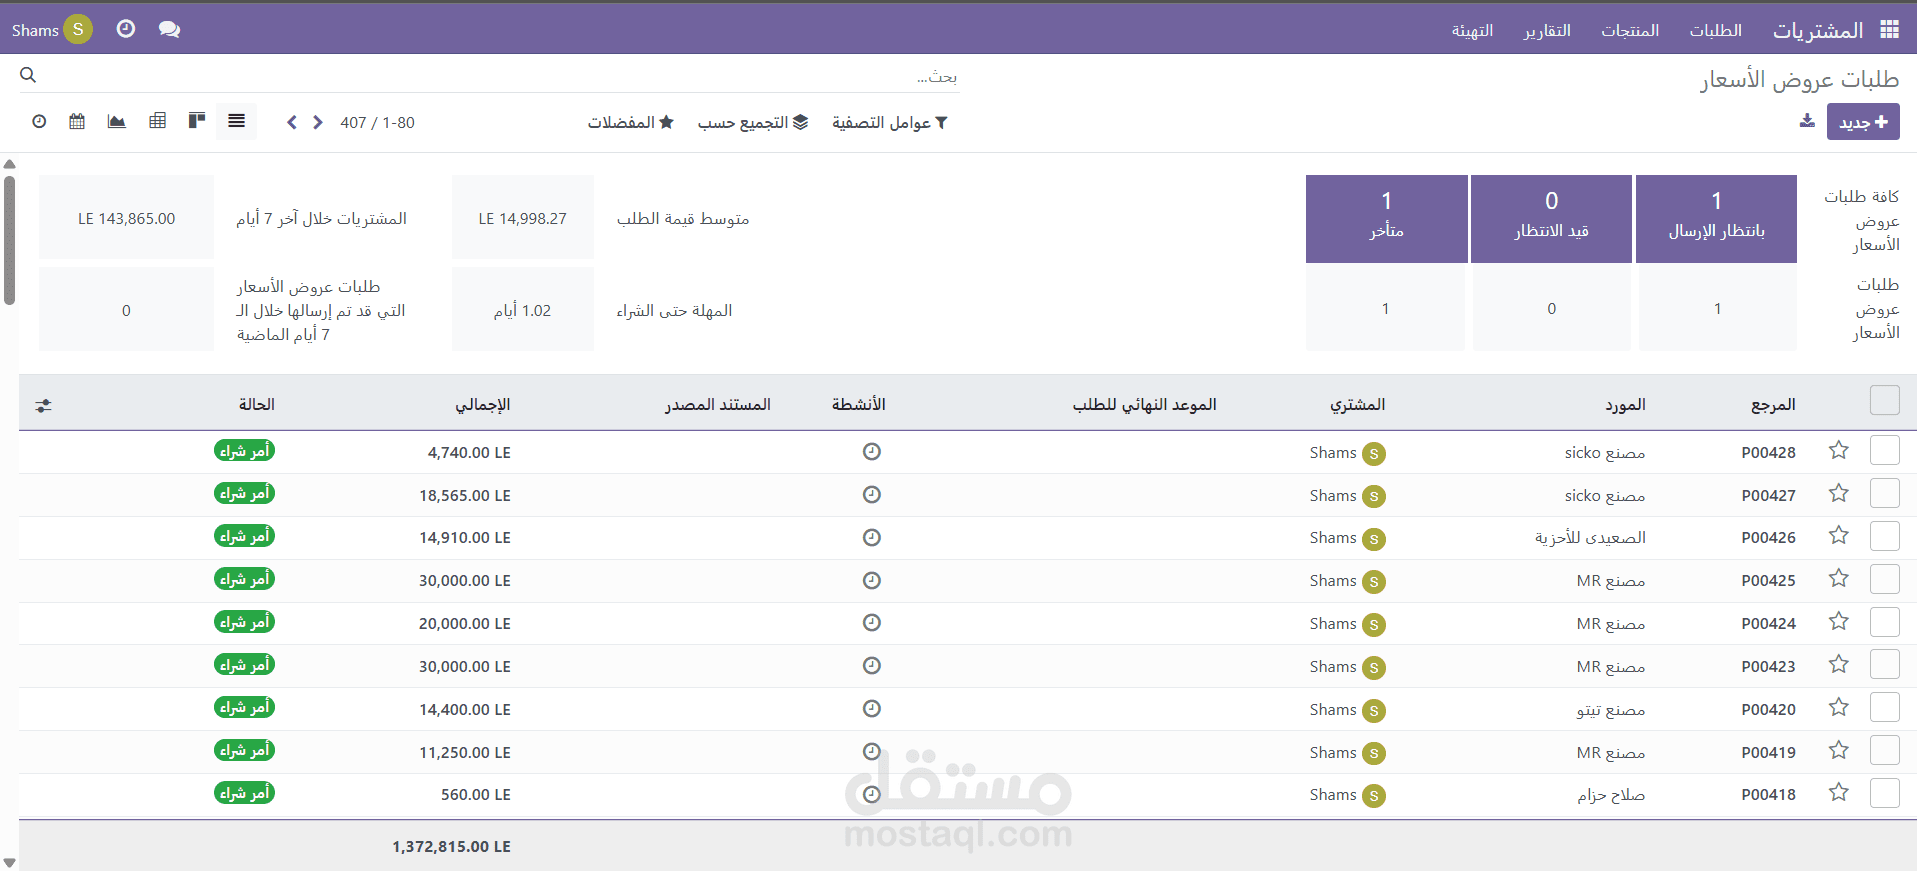Sort by المورد column header
The width and height of the screenshot is (1917, 871).
coord(1625,404)
